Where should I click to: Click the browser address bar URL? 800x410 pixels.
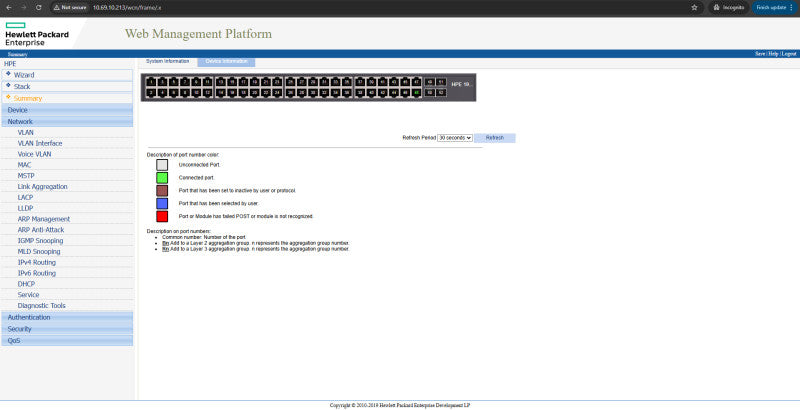coord(127,8)
